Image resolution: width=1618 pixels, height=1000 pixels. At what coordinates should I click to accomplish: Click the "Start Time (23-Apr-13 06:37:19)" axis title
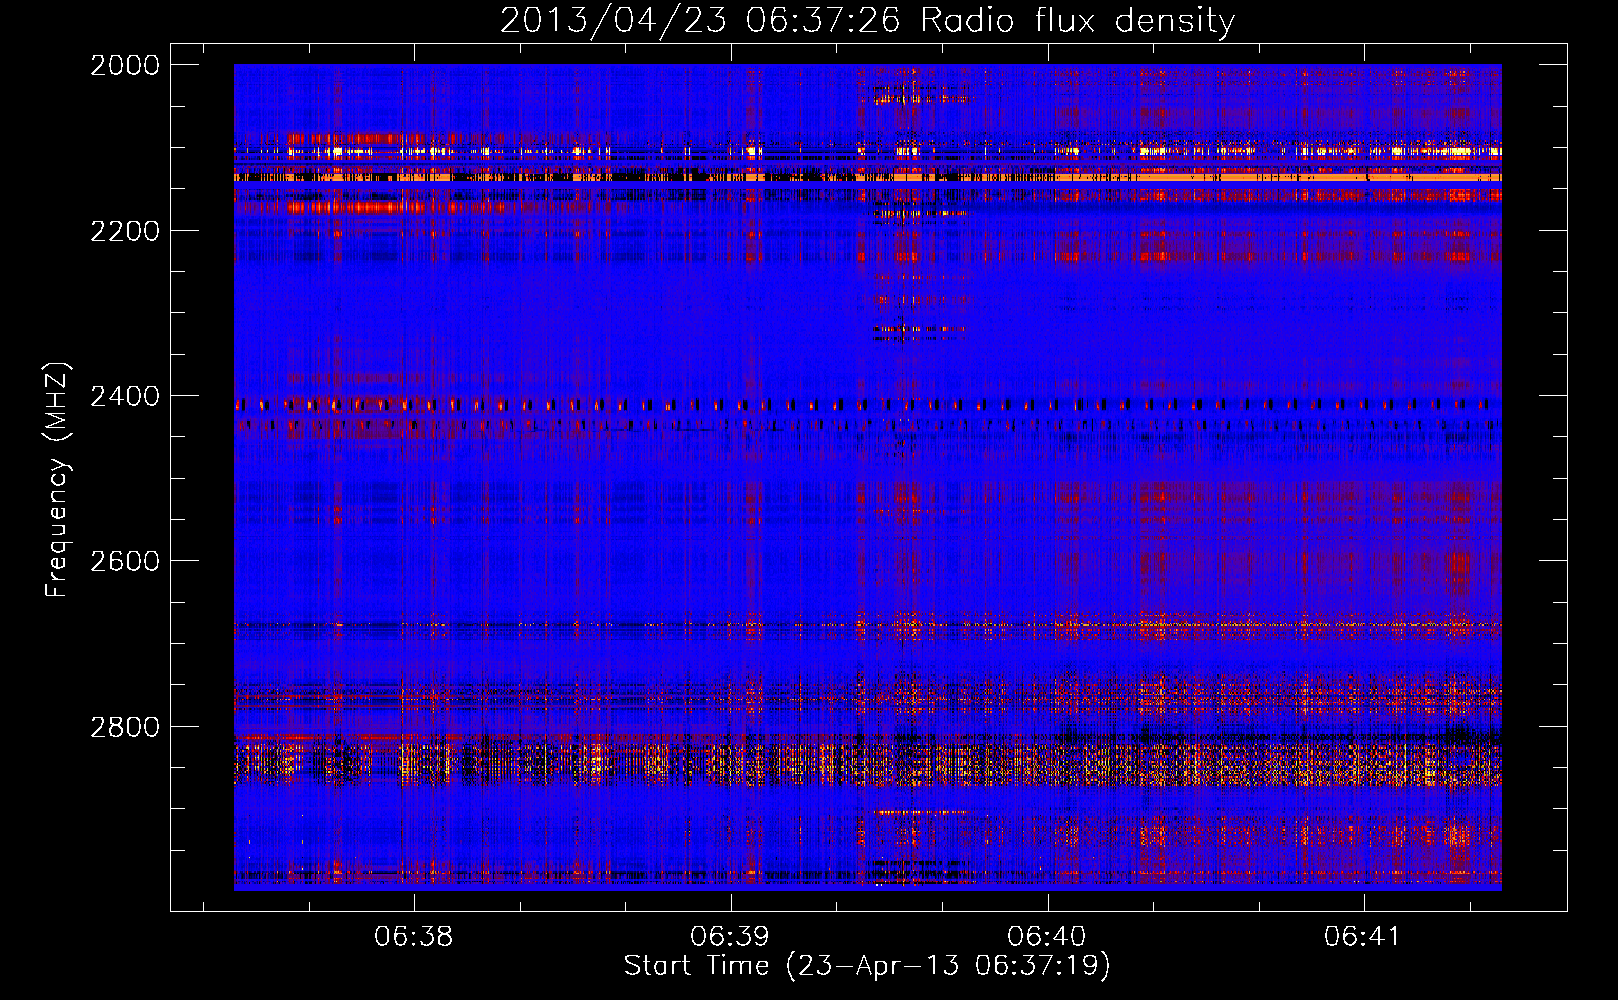[x=867, y=966]
